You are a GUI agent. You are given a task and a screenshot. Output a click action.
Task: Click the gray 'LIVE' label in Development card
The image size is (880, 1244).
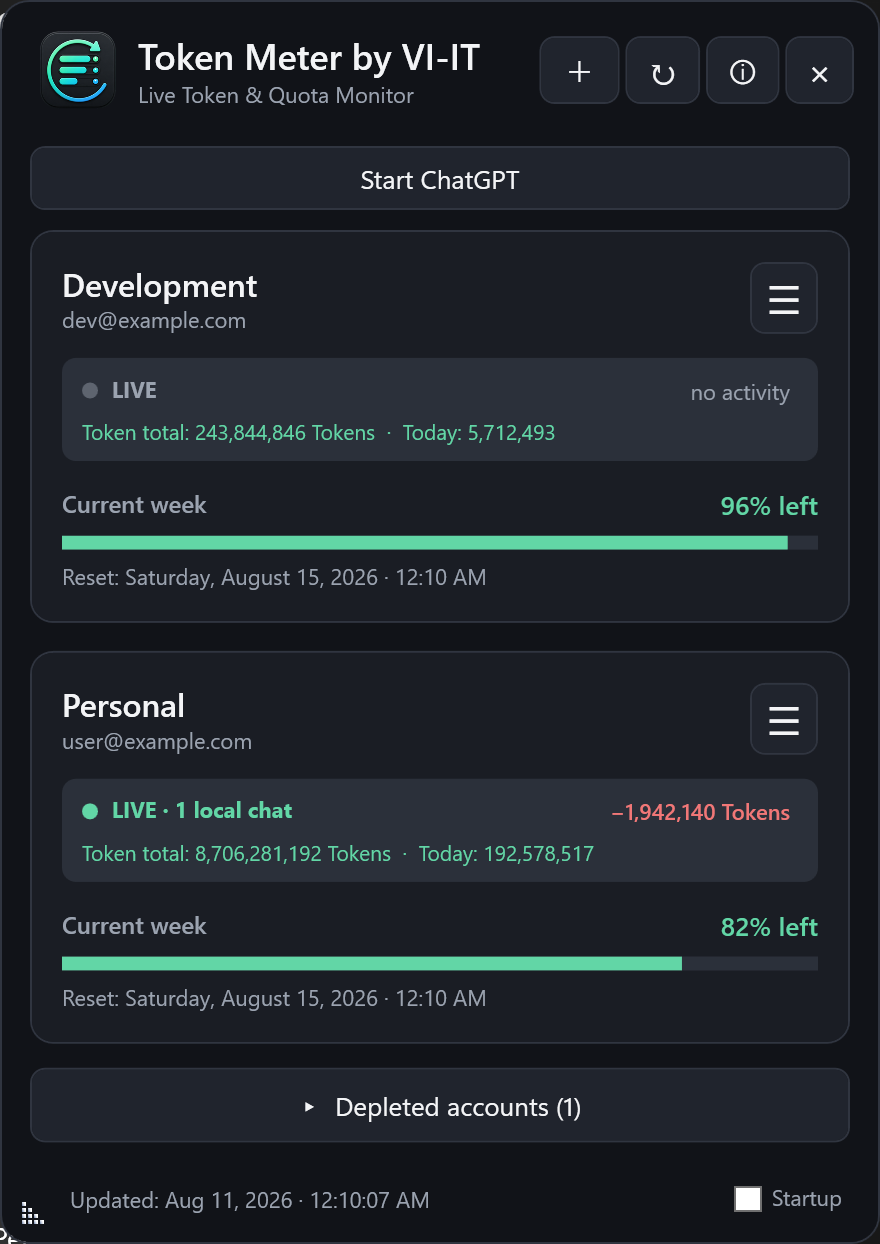(134, 390)
